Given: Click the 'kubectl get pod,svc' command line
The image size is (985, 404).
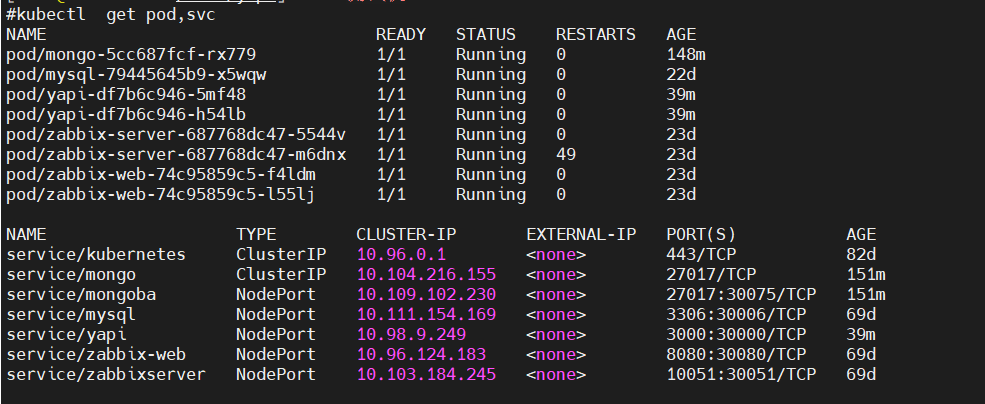Looking at the screenshot, I should [x=111, y=14].
